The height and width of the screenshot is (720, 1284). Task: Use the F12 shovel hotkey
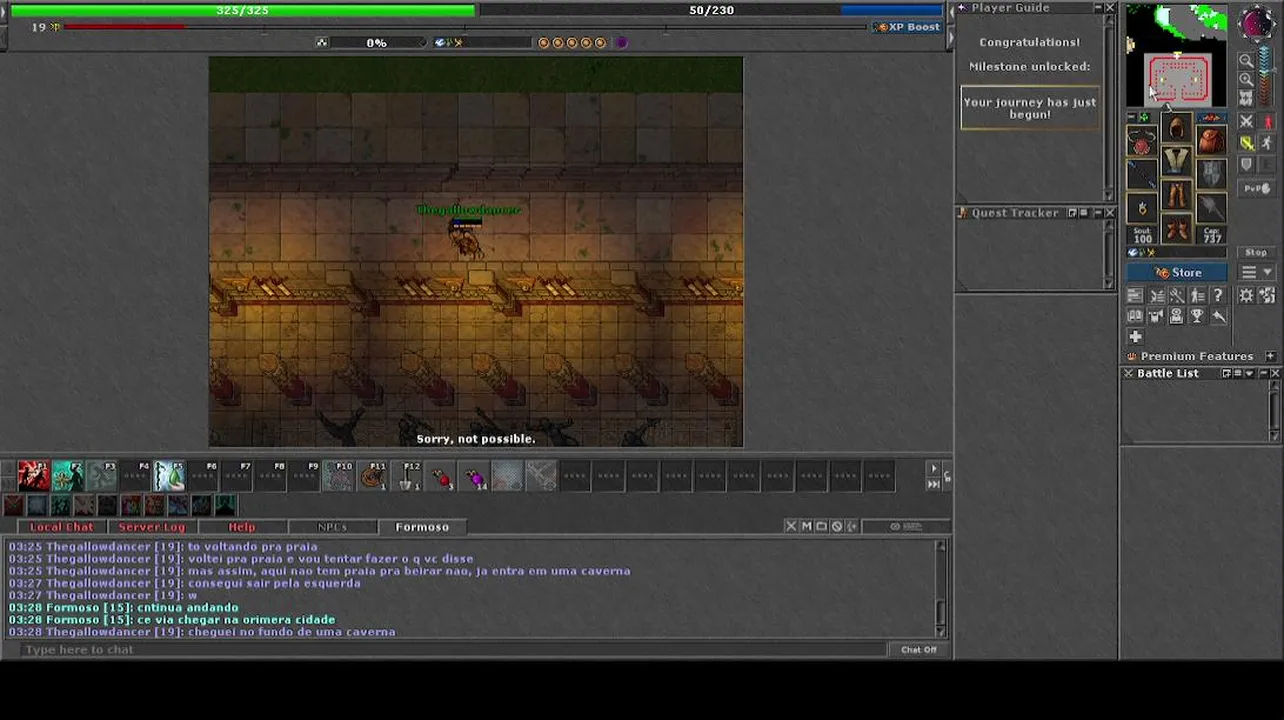click(x=407, y=475)
